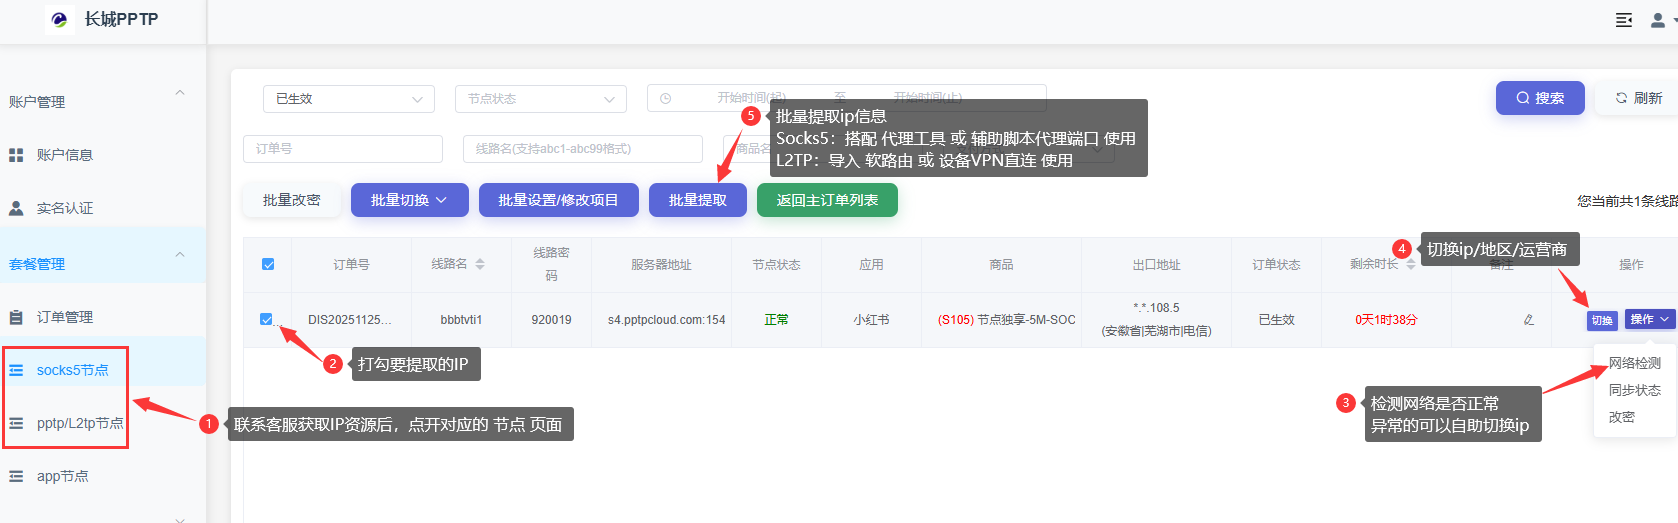Screen dimensions: 1678x523
Task: Click server address s4.pptpcloud.com:154
Action: (x=666, y=320)
